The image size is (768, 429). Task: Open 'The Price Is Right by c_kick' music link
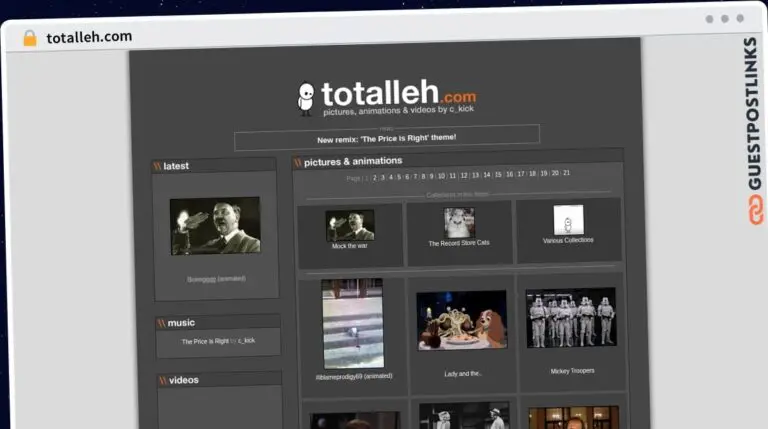click(x=218, y=341)
